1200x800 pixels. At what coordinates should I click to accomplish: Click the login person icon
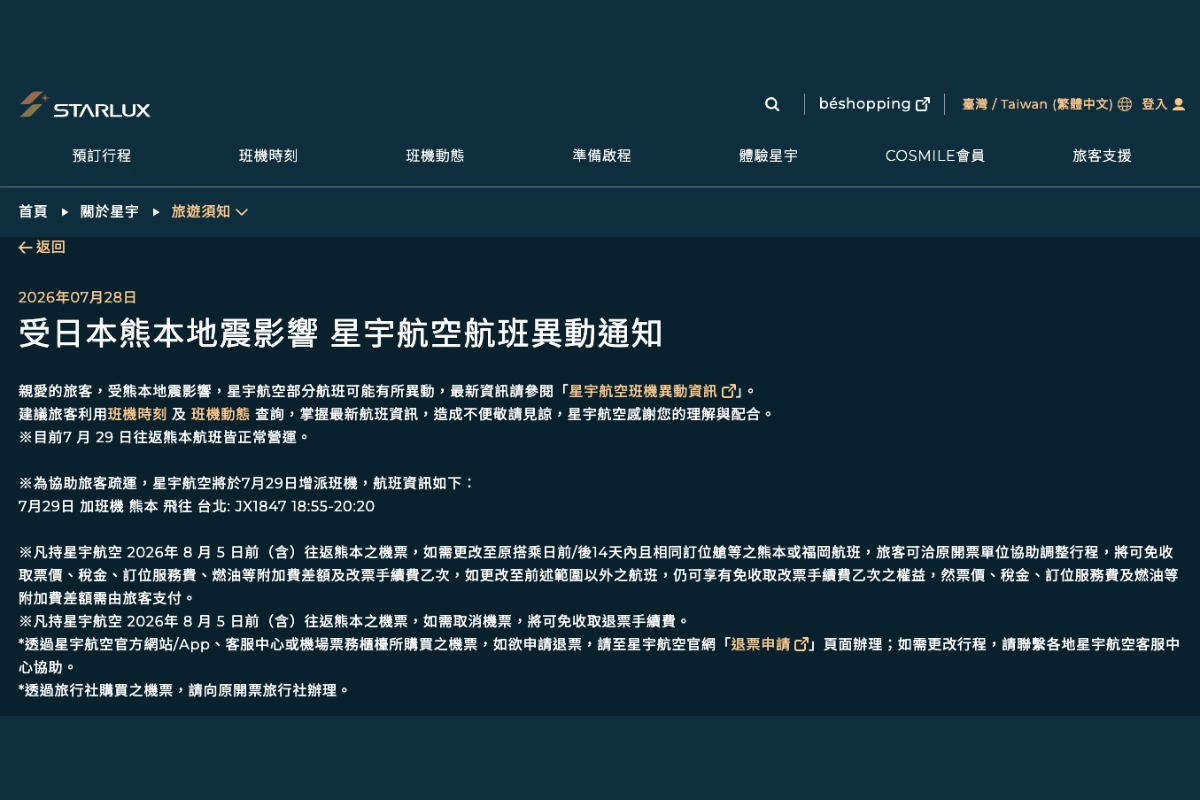(1179, 104)
